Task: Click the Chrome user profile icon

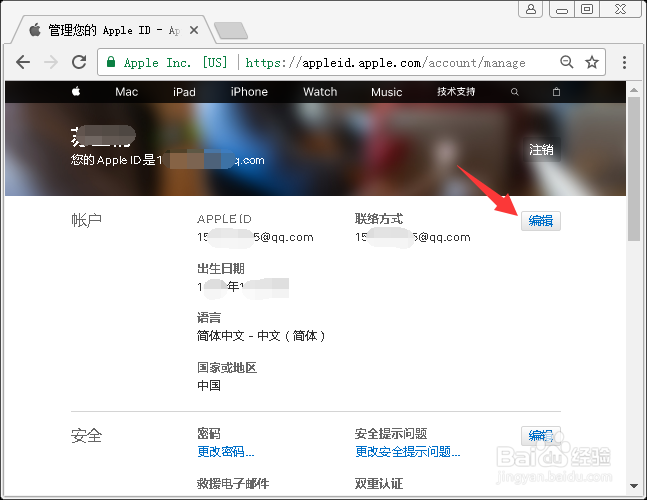Action: [531, 9]
